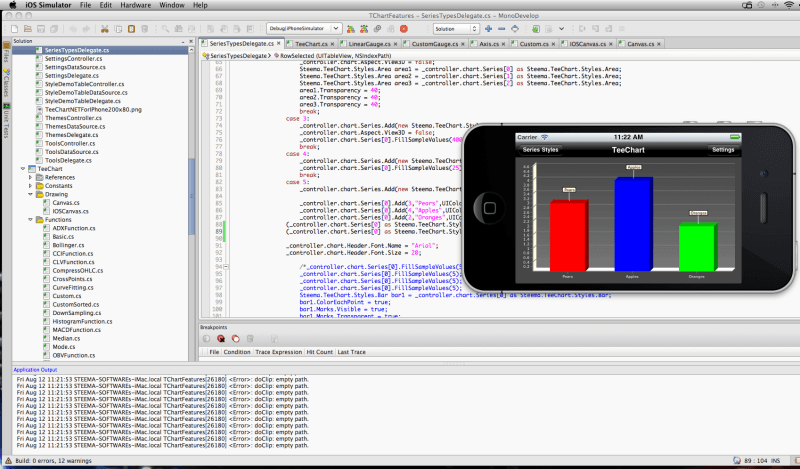Click the Toggle breakpoint red circle icon

235,338
